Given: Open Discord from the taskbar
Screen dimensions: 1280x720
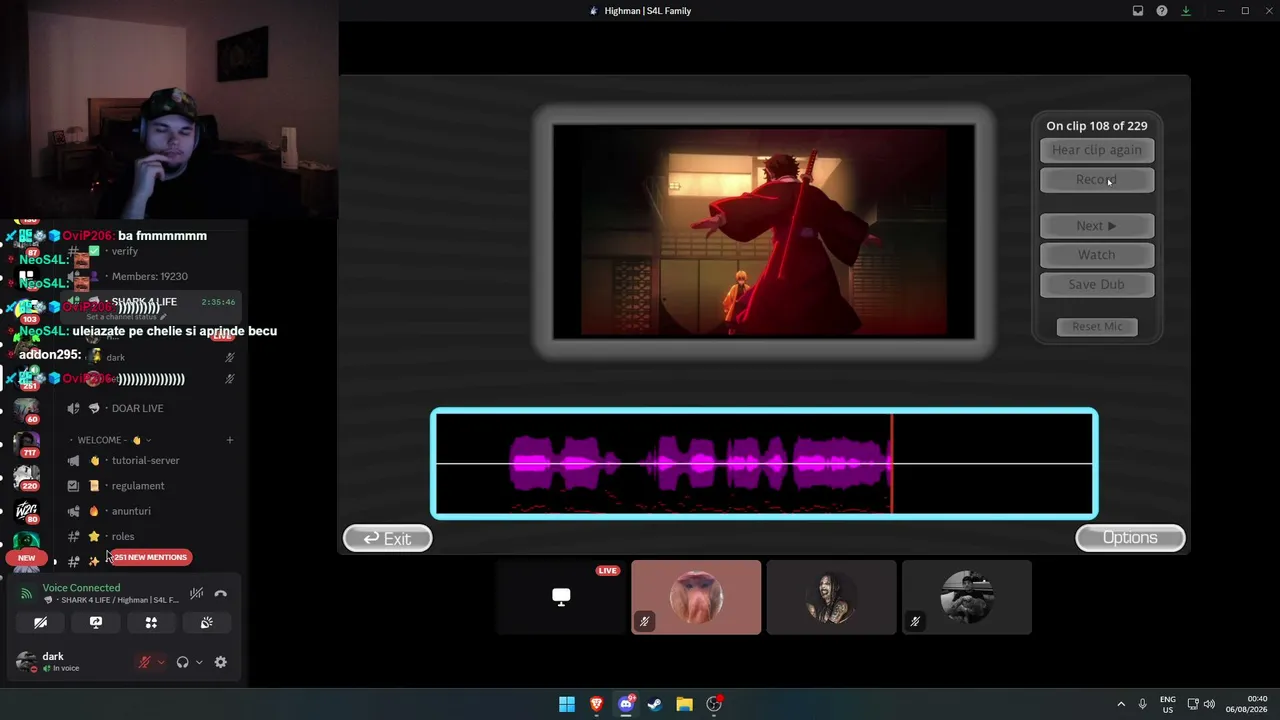Looking at the screenshot, I should point(626,704).
